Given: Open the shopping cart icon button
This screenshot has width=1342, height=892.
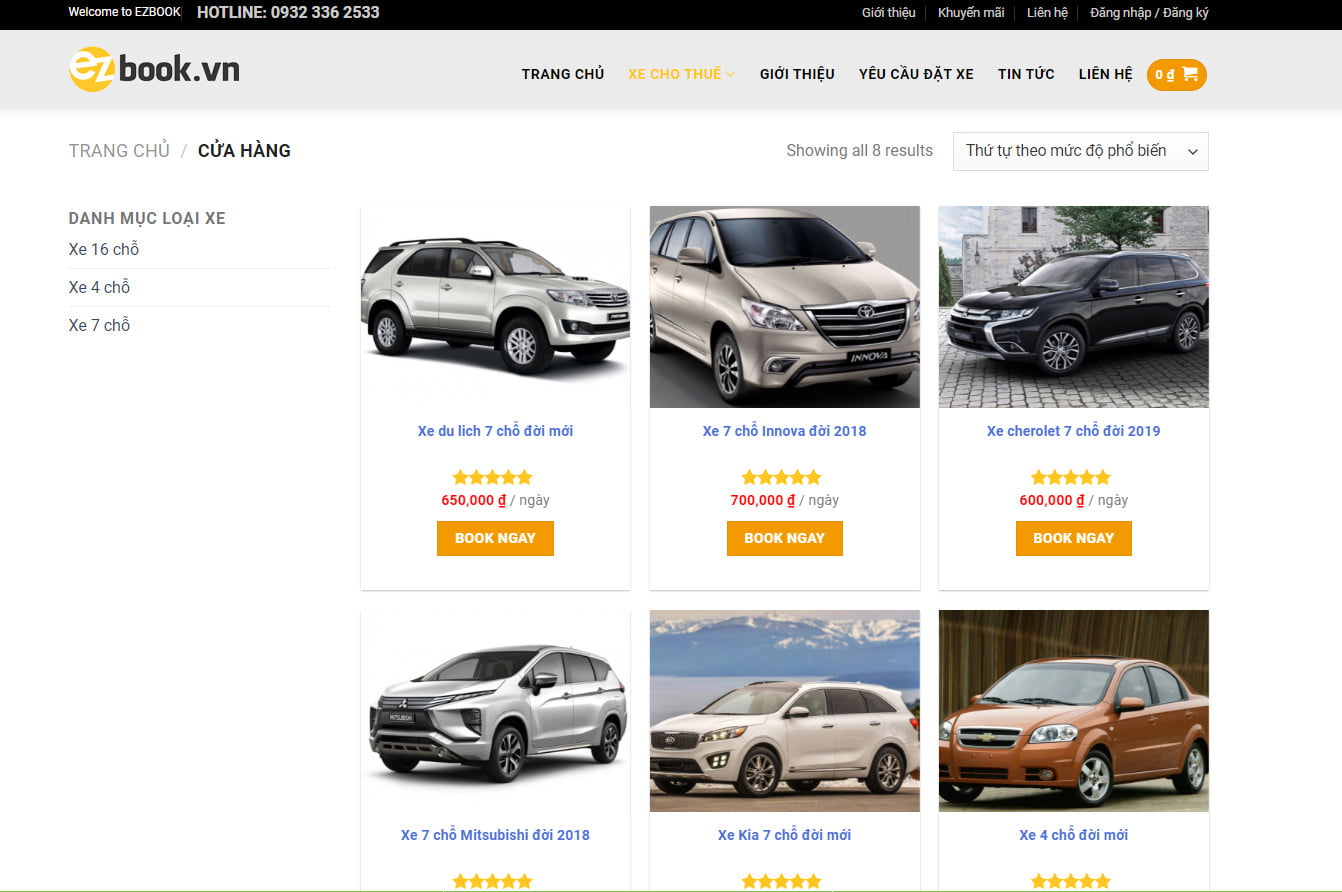Looking at the screenshot, I should click(1176, 75).
